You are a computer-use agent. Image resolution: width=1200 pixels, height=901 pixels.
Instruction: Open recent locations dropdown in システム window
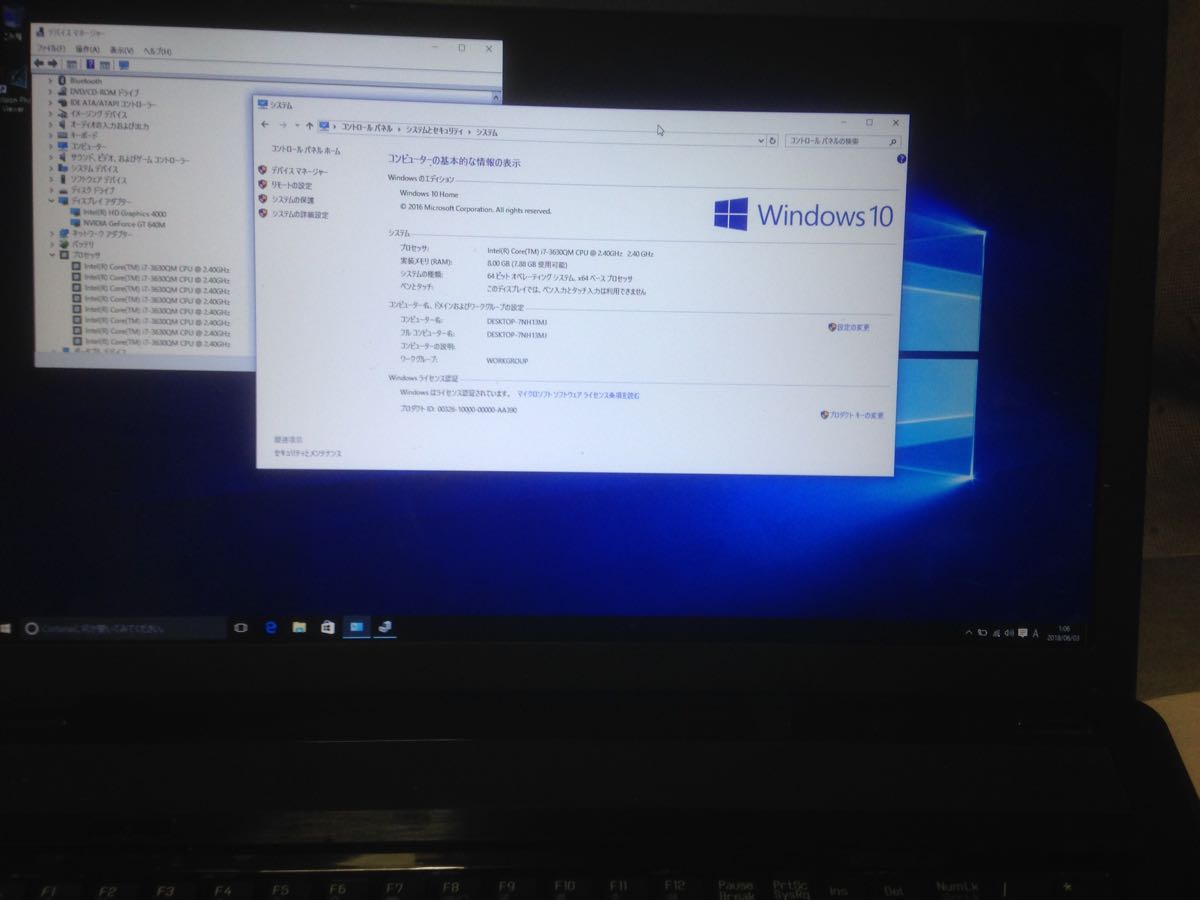coord(297,126)
